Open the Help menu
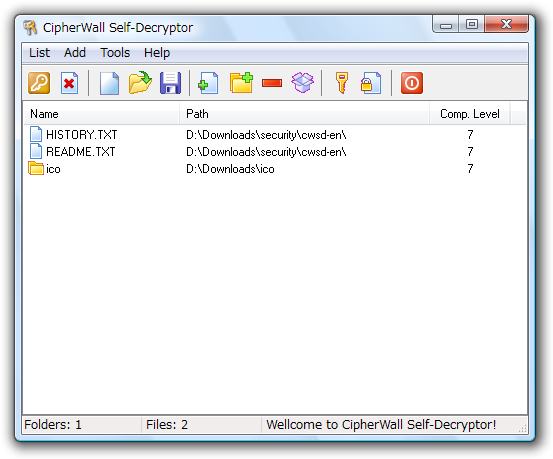Viewport: 553px width, 459px height. 157,53
